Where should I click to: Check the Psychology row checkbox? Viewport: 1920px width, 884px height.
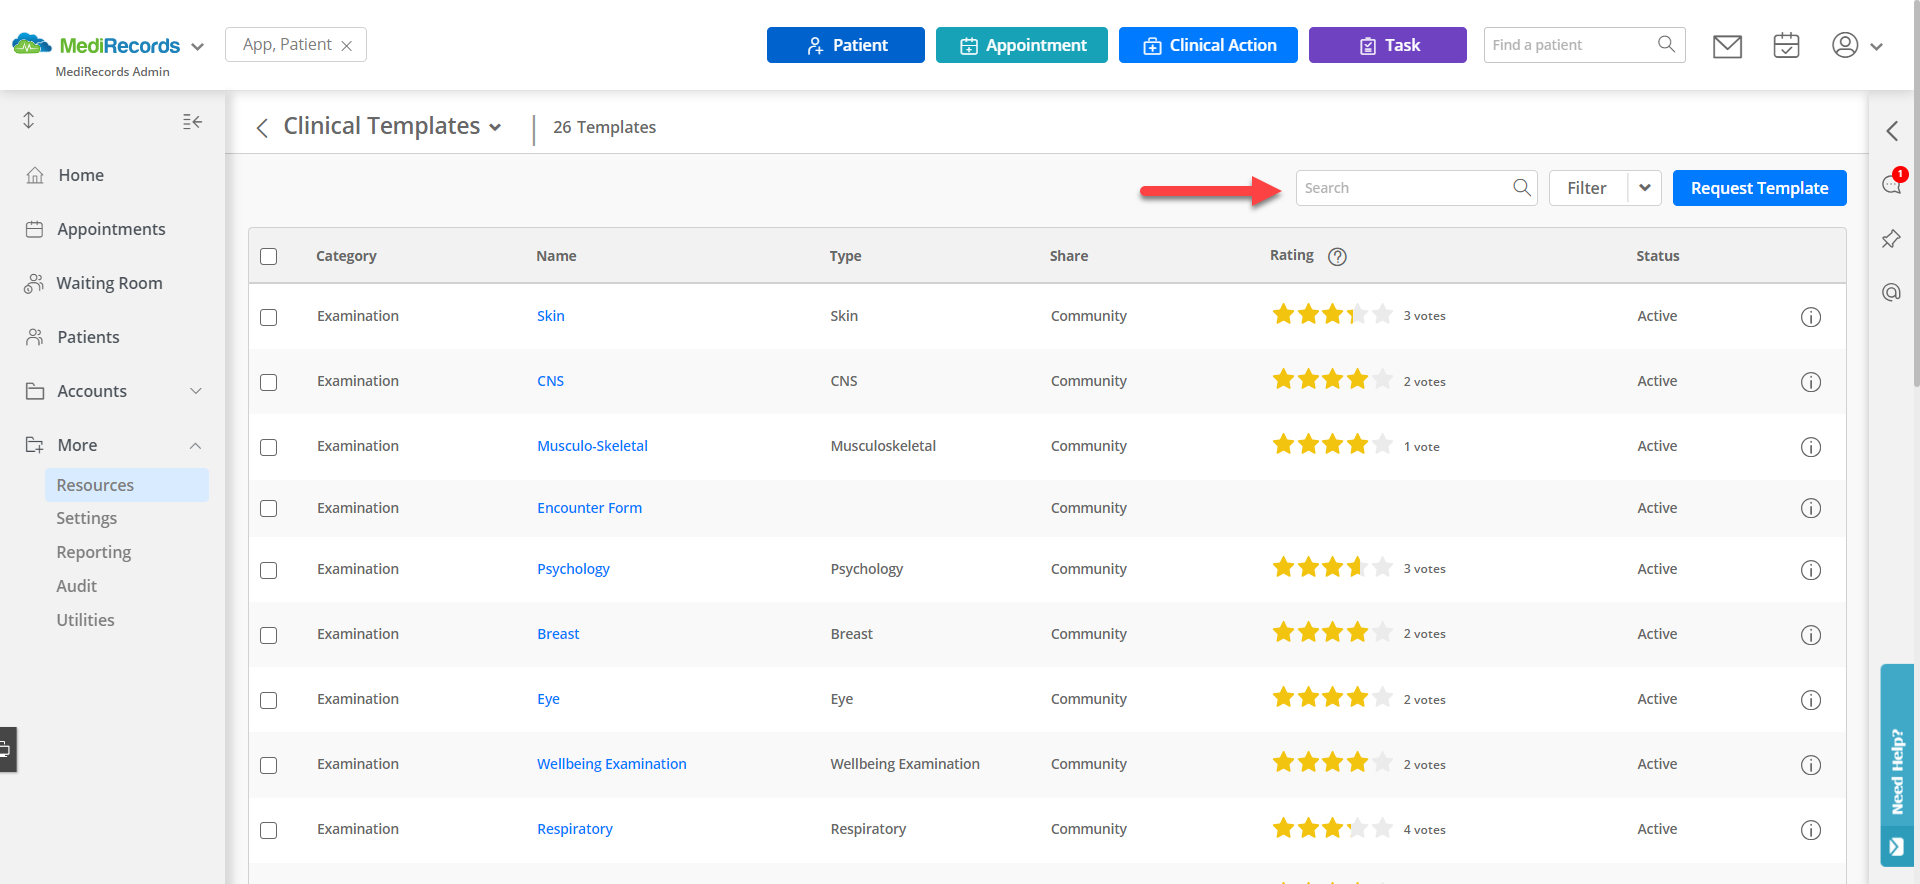(269, 570)
